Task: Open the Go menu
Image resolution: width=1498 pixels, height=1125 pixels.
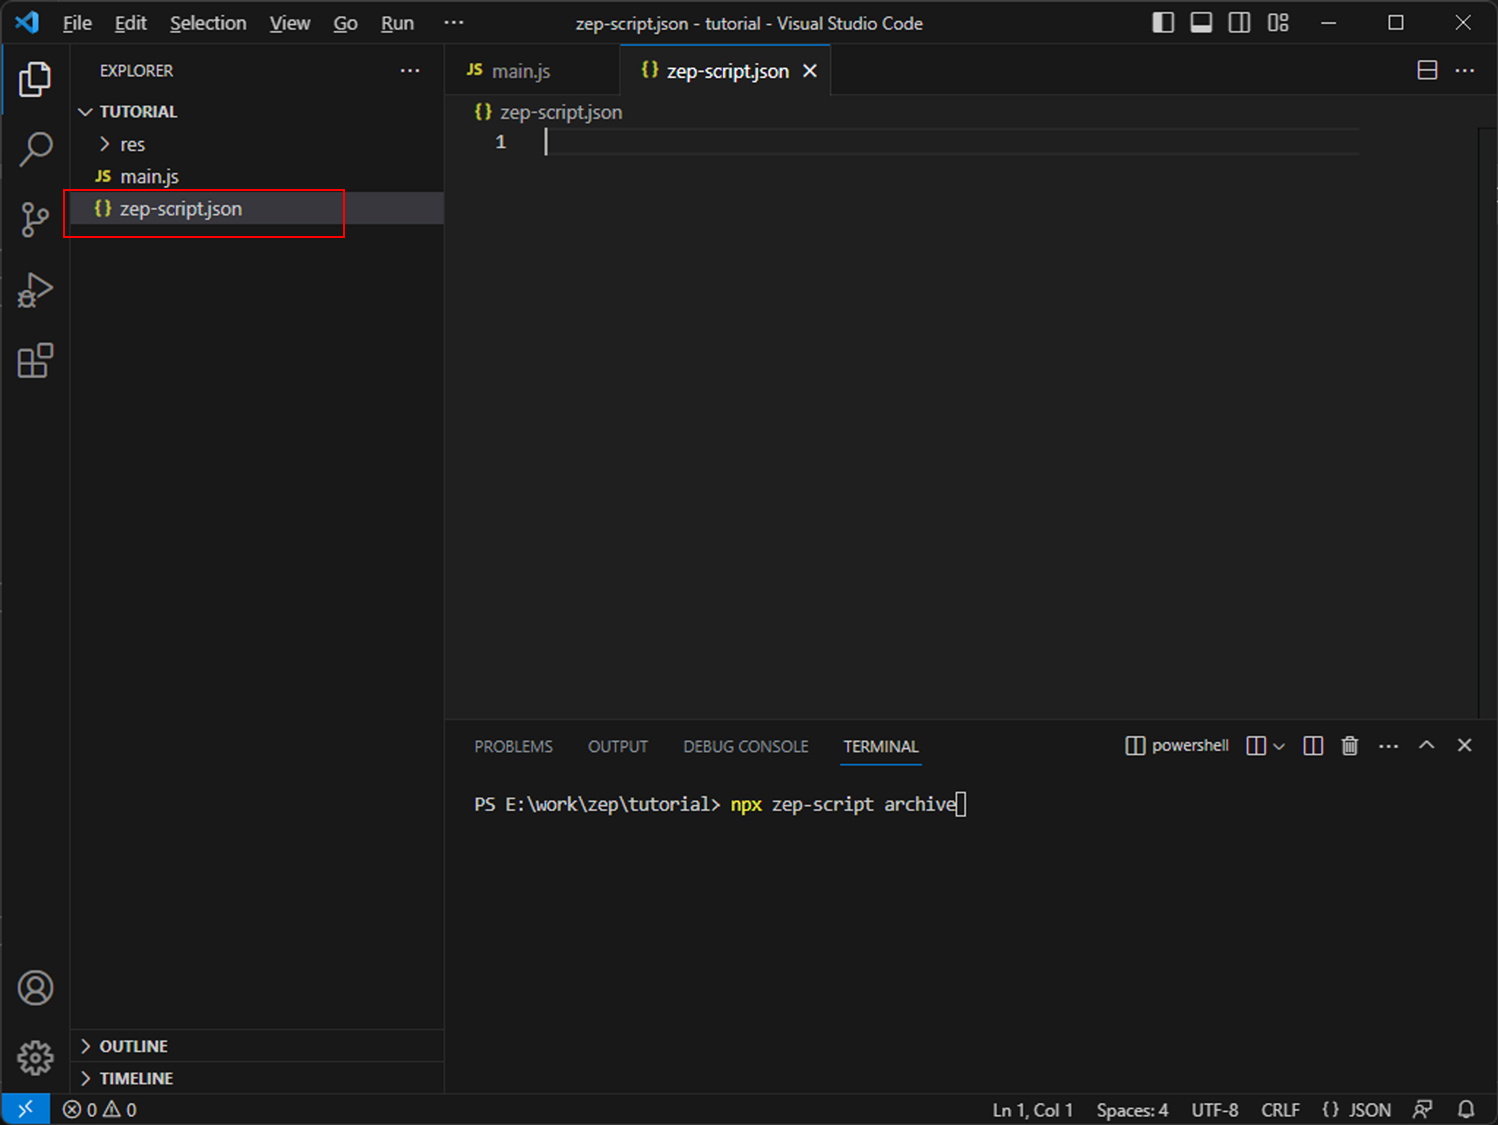Action: pyautogui.click(x=345, y=23)
